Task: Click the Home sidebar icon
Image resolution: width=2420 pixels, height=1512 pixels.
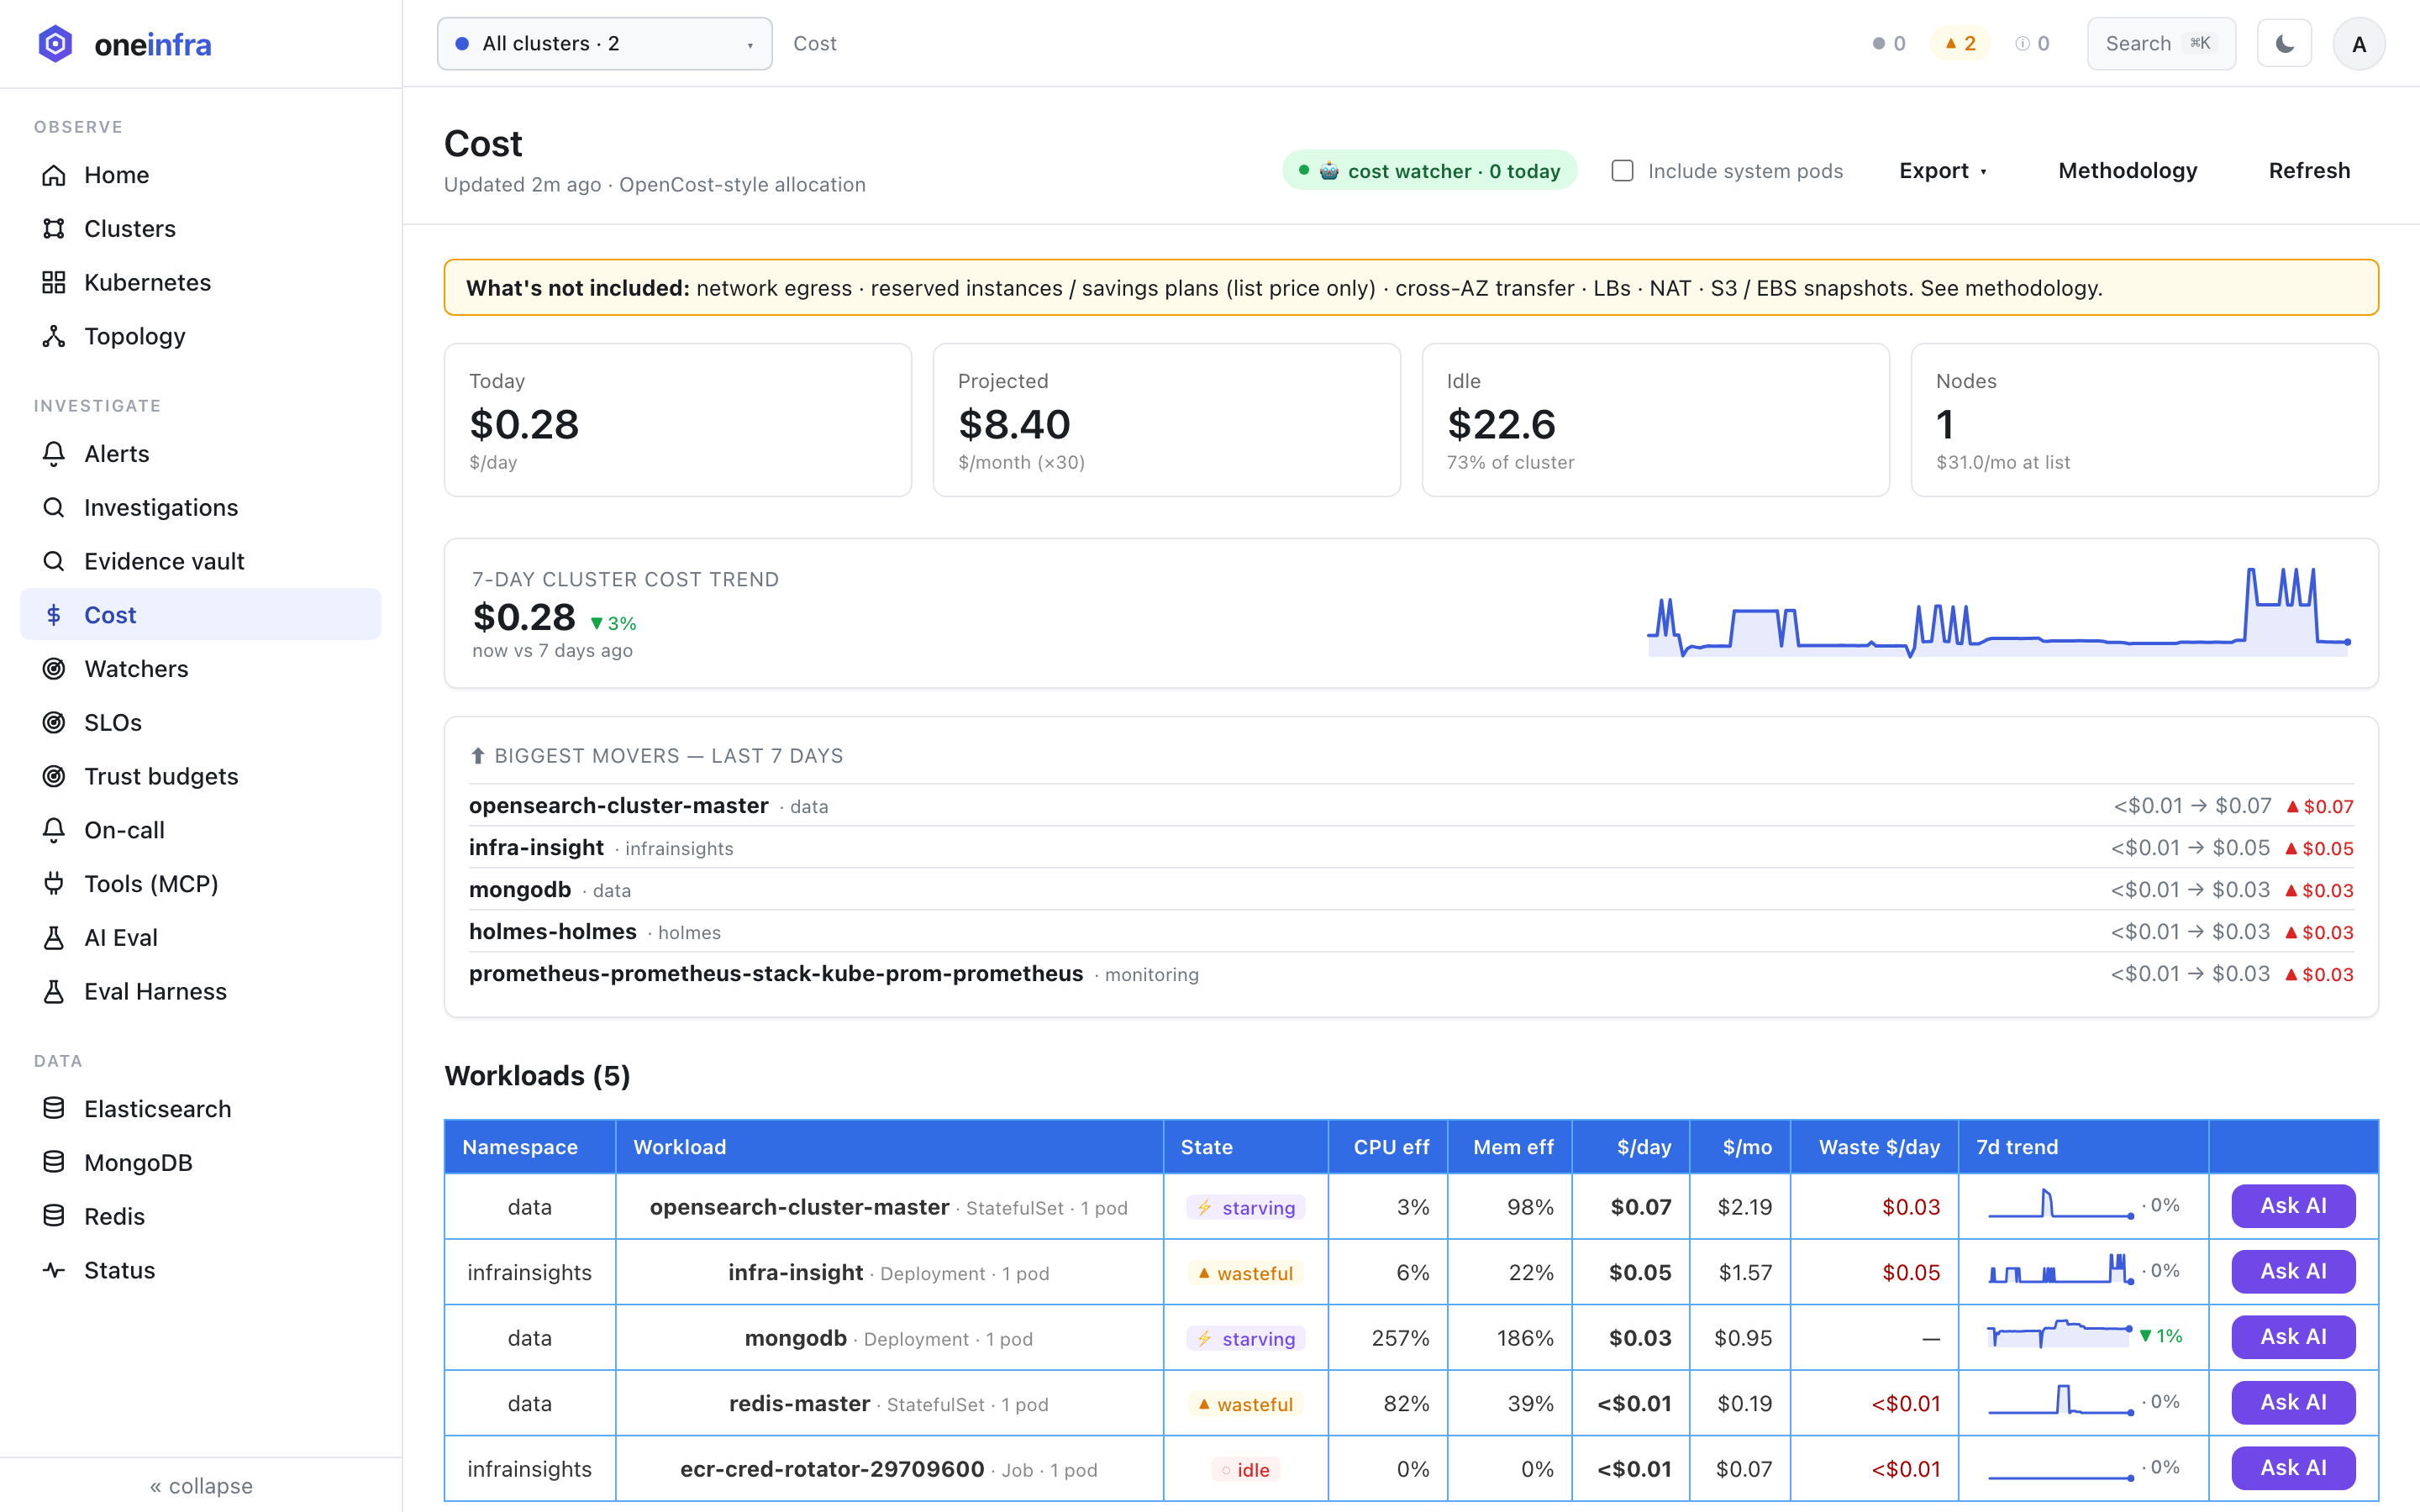Action: 54,175
